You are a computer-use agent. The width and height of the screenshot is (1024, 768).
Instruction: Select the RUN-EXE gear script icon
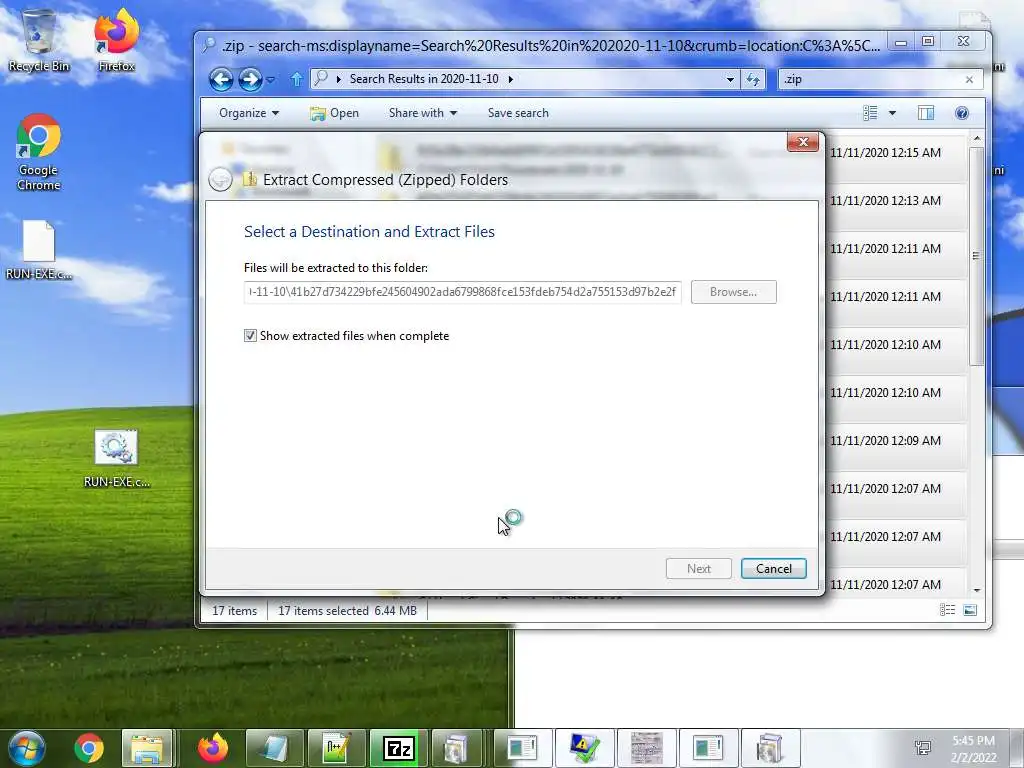coord(116,458)
